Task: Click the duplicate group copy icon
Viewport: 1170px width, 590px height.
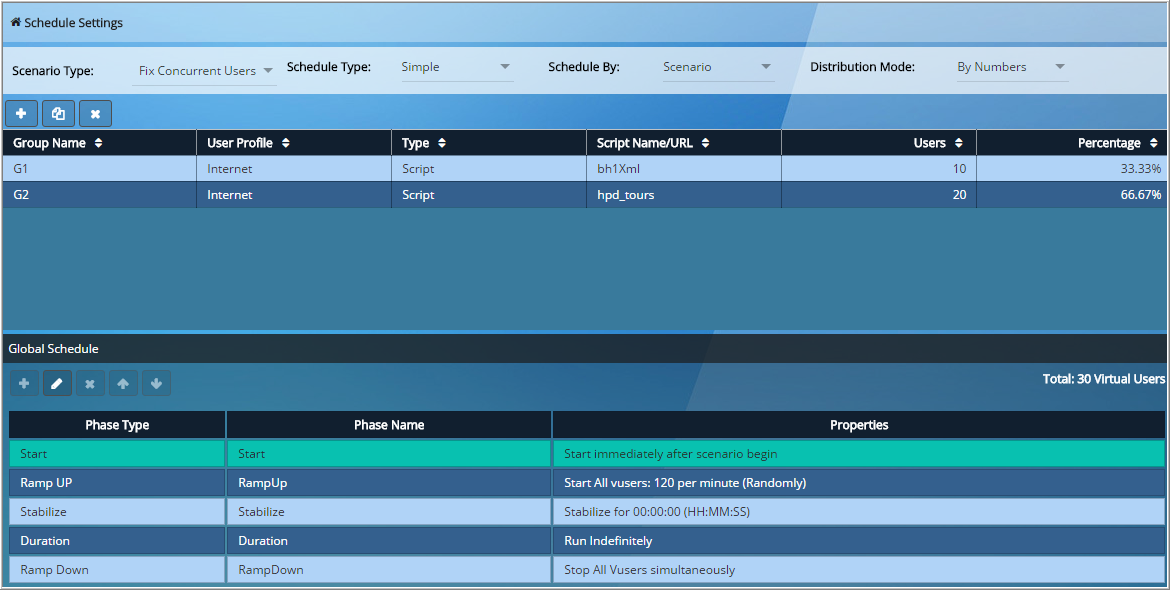Action: (x=58, y=114)
